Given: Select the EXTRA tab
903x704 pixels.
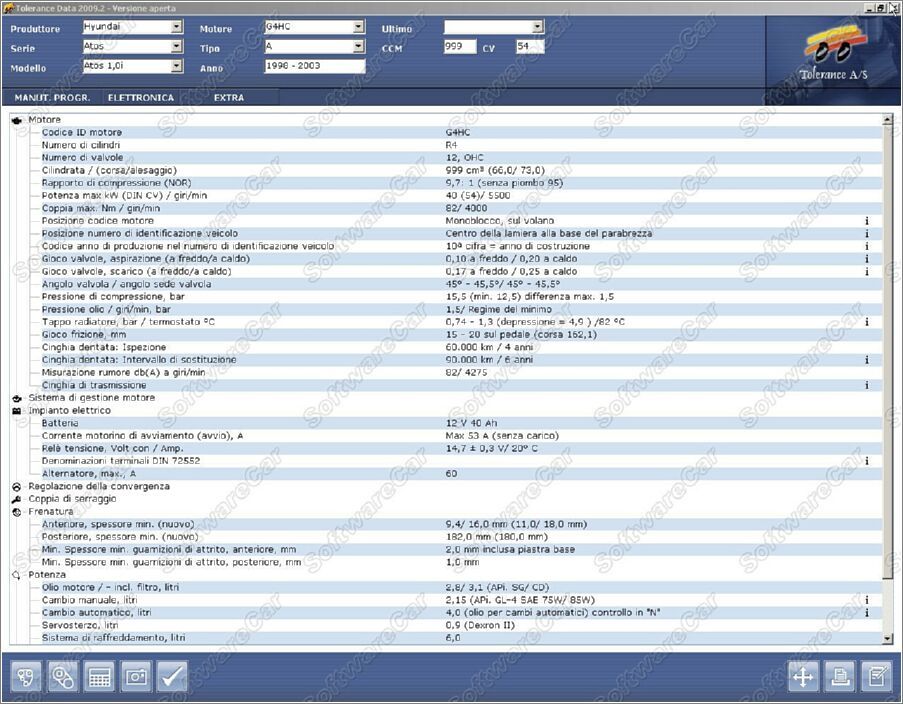Looking at the screenshot, I should (x=228, y=98).
